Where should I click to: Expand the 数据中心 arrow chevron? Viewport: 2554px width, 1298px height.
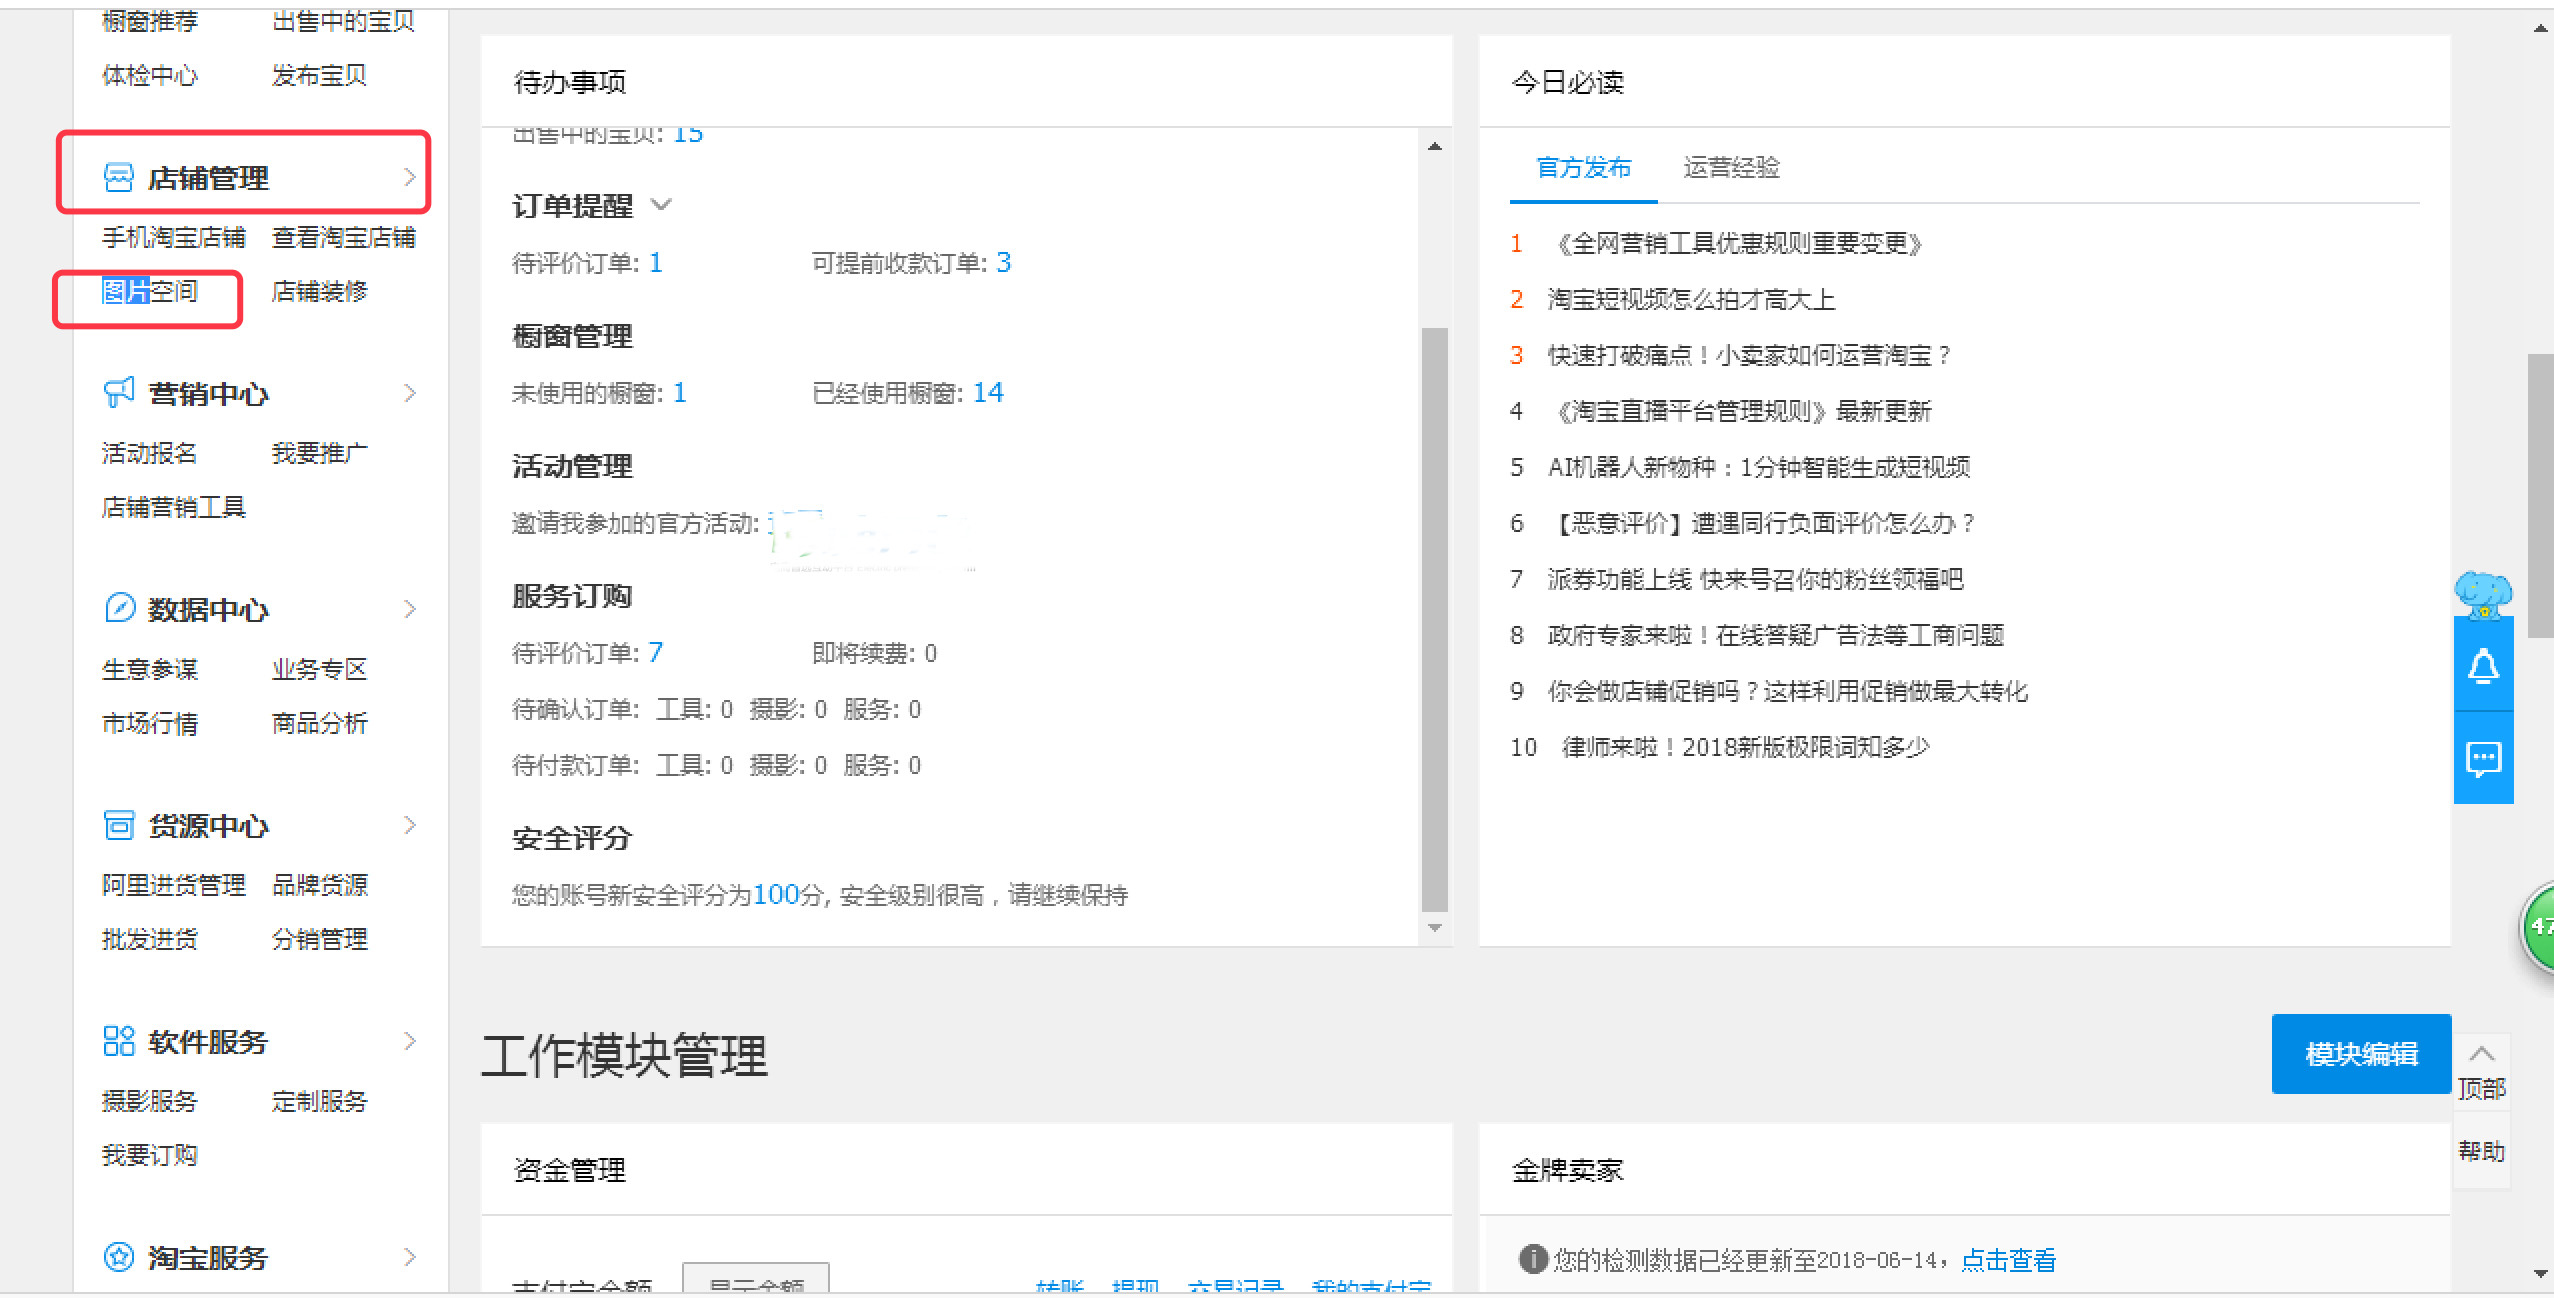click(x=409, y=609)
